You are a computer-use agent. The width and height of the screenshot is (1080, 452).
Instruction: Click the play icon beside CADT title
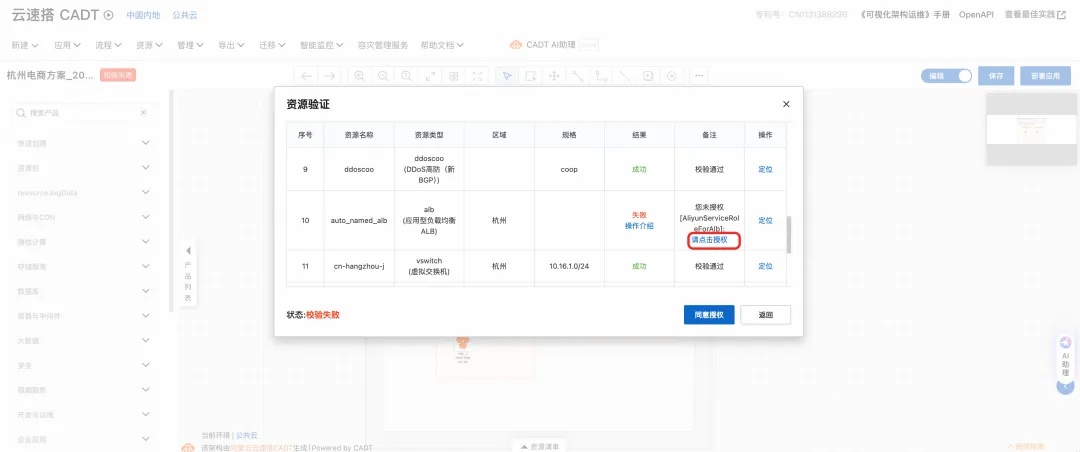coord(108,15)
